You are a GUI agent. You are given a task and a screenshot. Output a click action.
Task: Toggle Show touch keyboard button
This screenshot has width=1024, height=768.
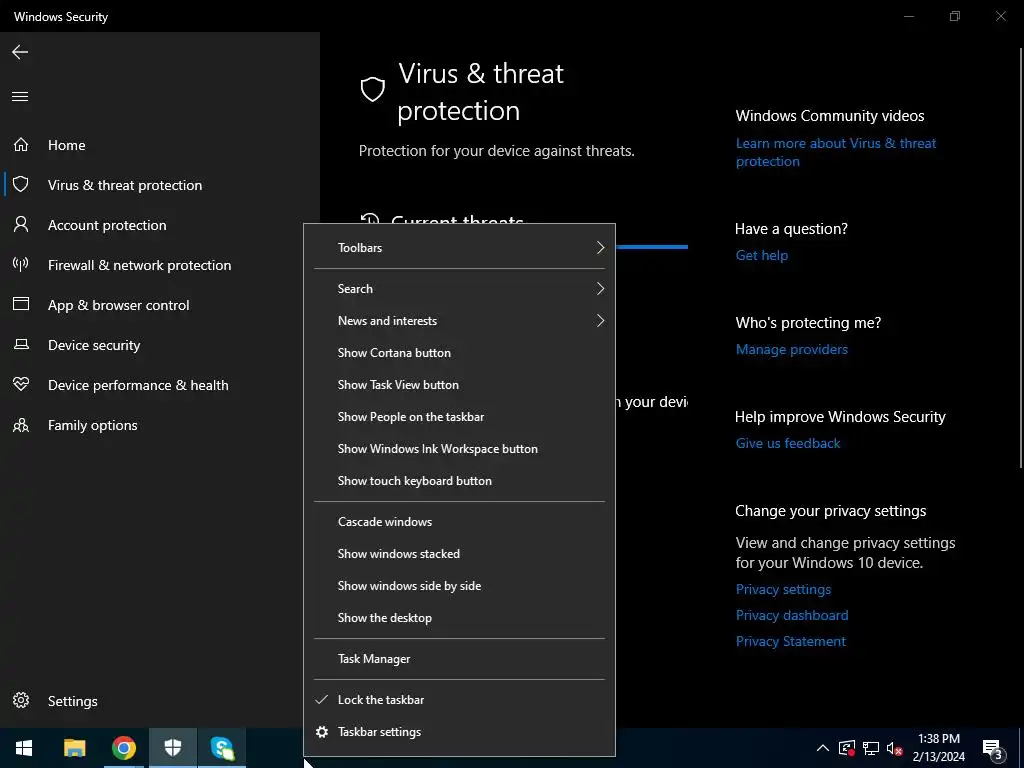point(460,481)
